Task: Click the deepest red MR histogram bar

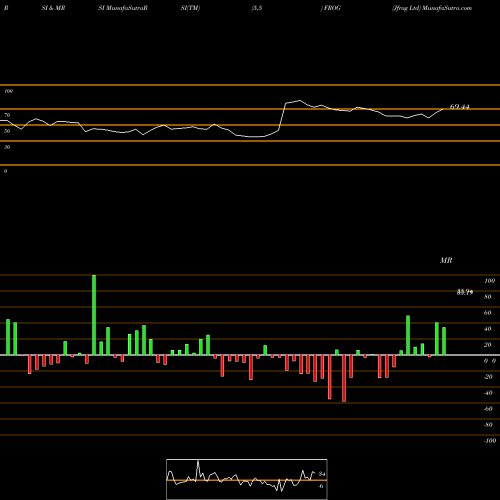Action: click(344, 378)
